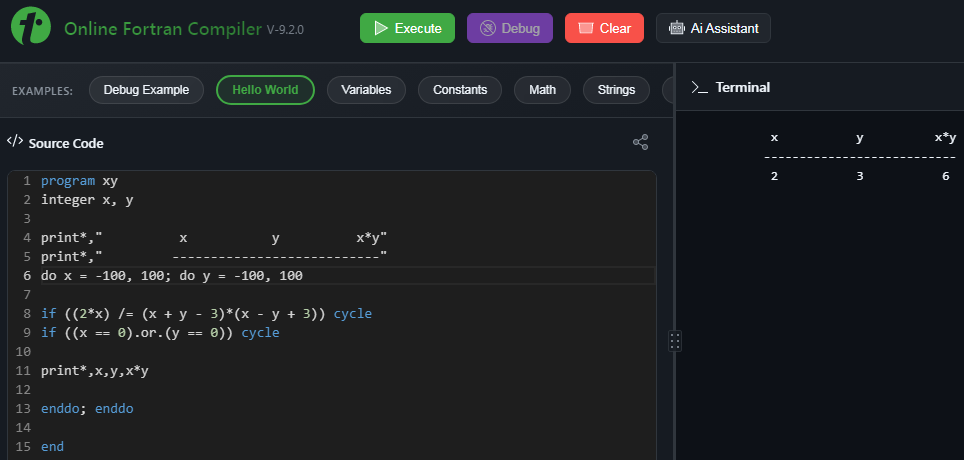The height and width of the screenshot is (460, 964).
Task: Click line 2 'integer x, y'
Action: click(x=87, y=200)
